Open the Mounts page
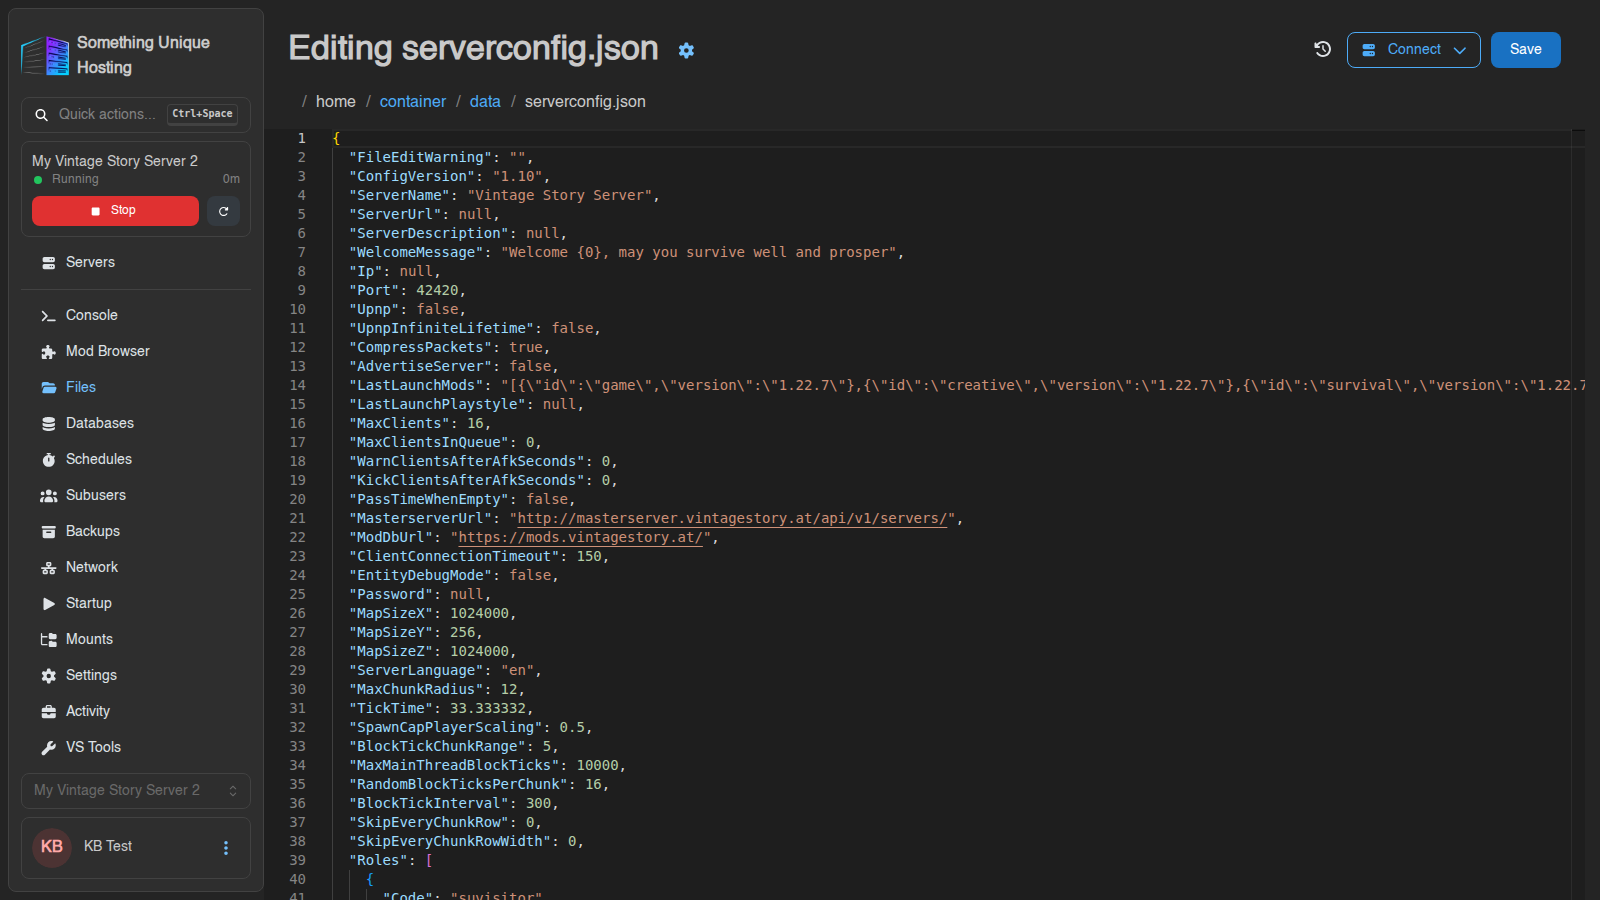The height and width of the screenshot is (900, 1600). [136, 639]
